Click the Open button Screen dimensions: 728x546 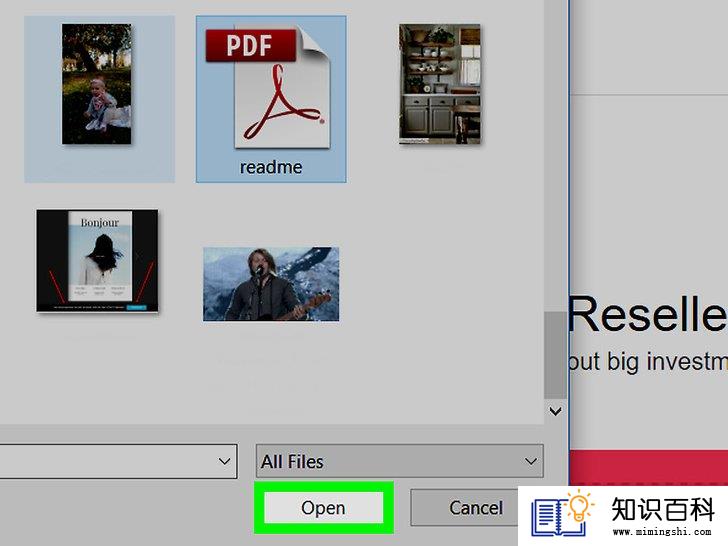tap(324, 507)
